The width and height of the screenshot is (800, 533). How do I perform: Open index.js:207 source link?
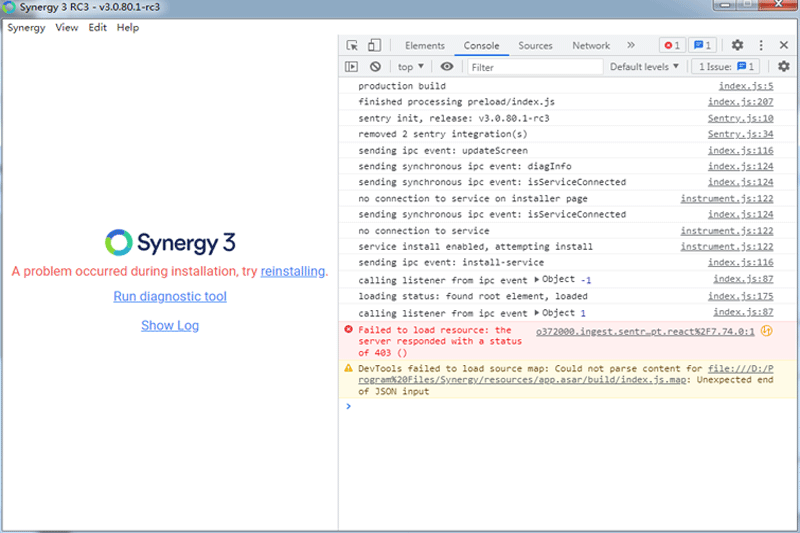pos(740,102)
